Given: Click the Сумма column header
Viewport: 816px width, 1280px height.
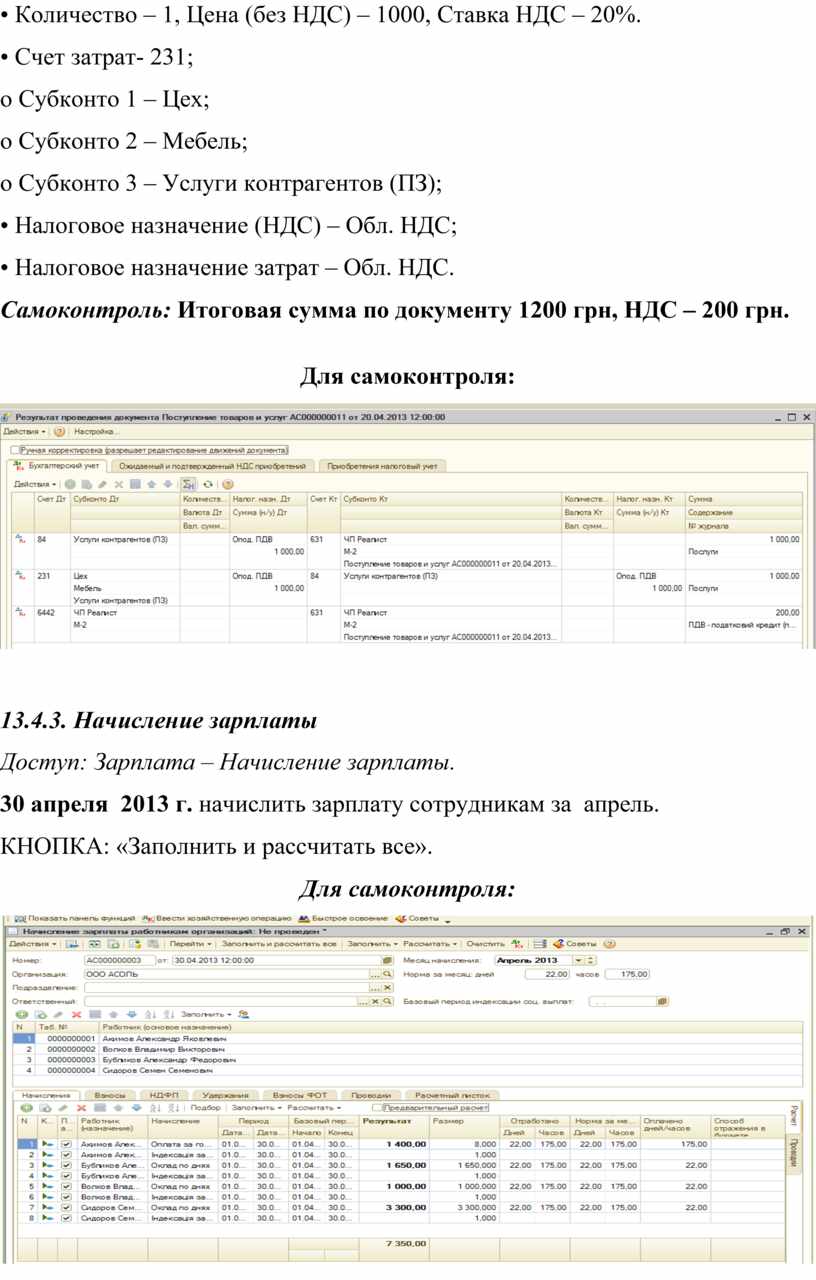Looking at the screenshot, I should click(x=744, y=498).
